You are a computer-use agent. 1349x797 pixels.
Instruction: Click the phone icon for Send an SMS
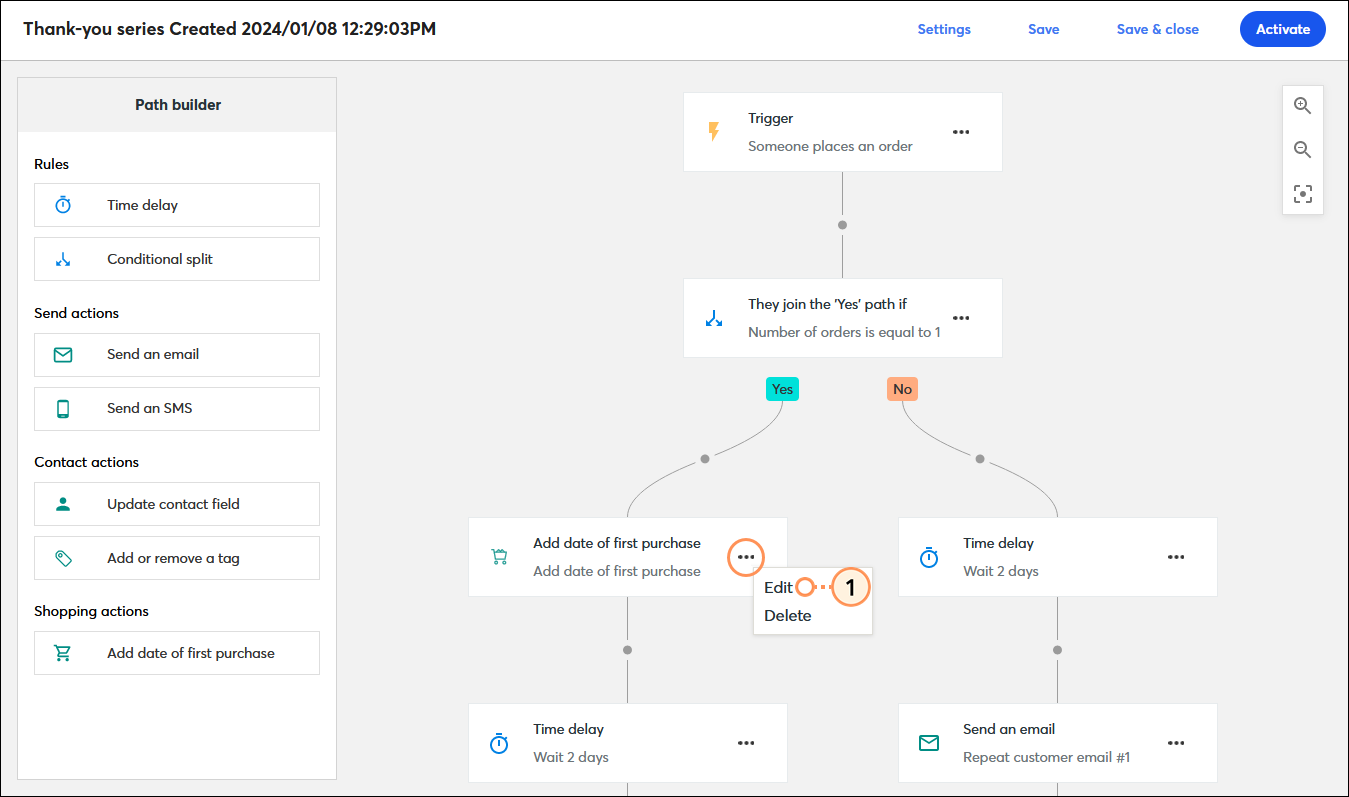[63, 408]
